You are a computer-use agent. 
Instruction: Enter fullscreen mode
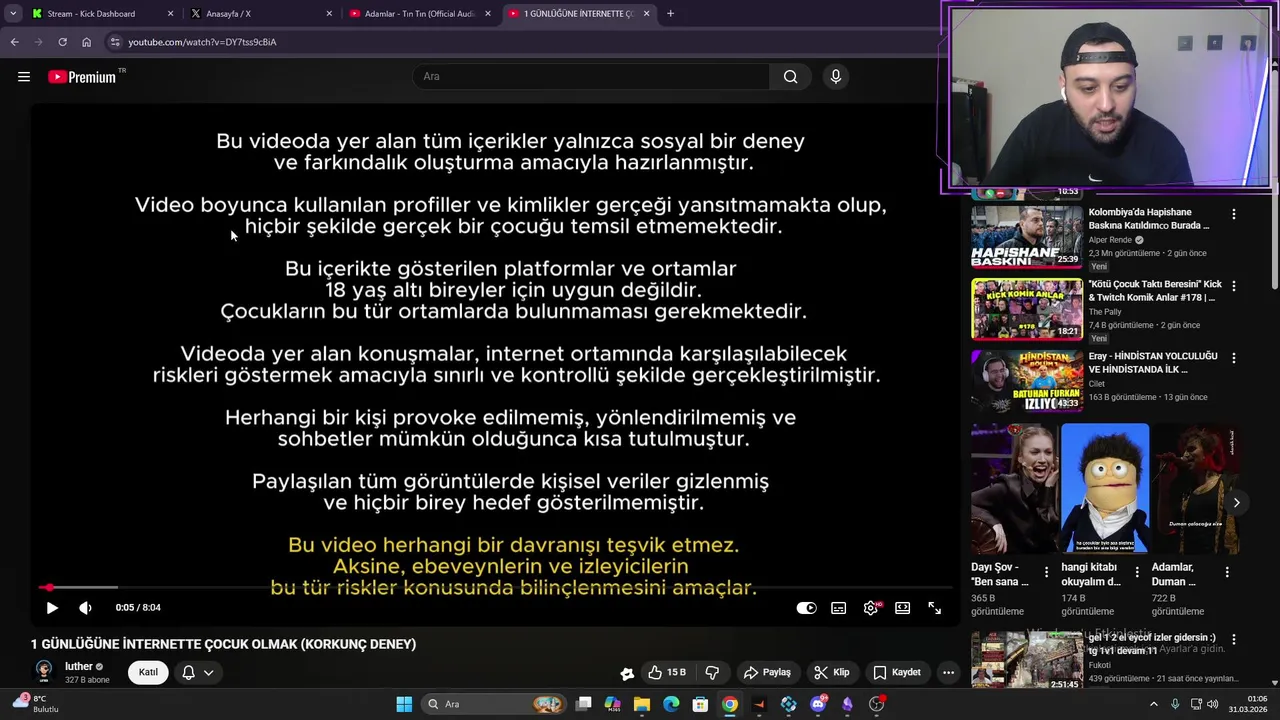pos(934,608)
